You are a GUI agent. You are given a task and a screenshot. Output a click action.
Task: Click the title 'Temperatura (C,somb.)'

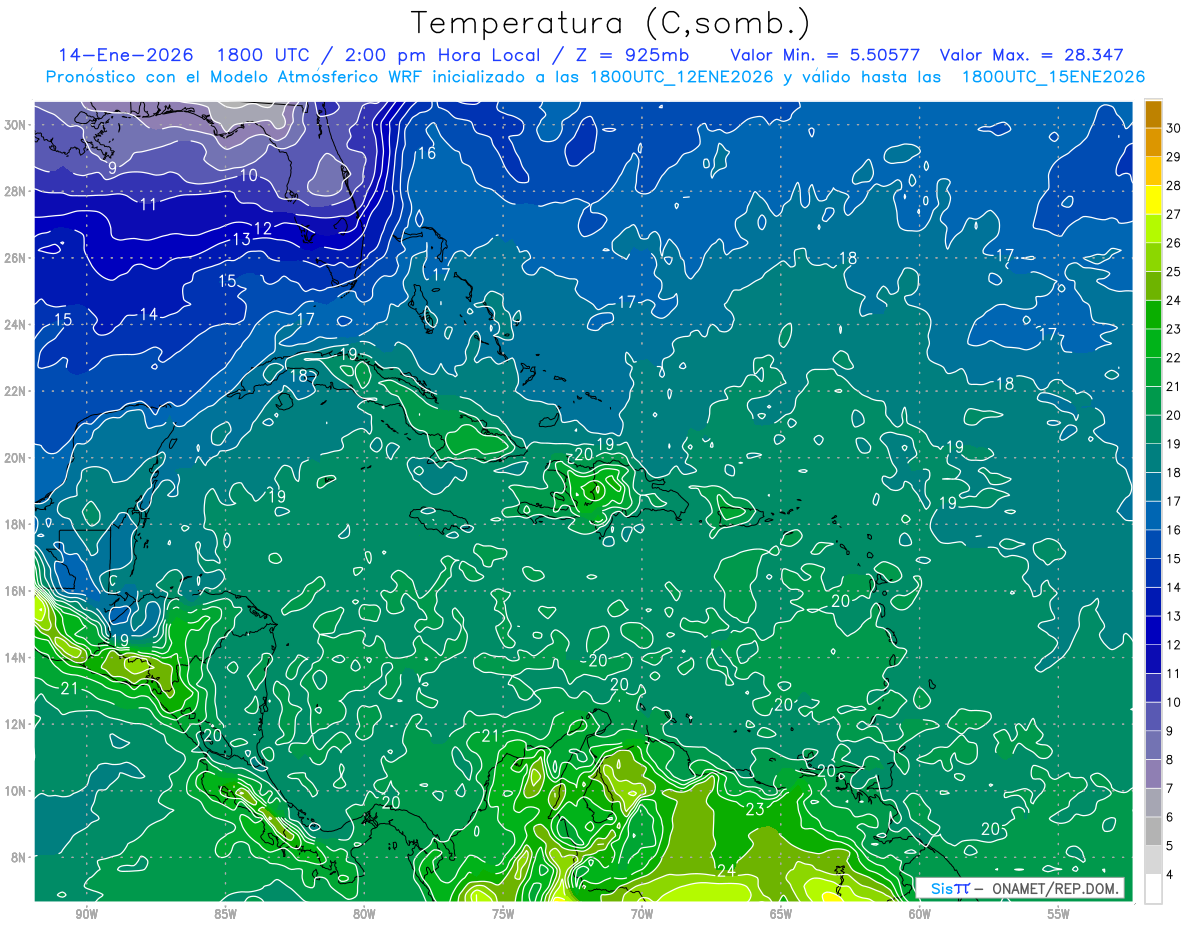(x=611, y=23)
